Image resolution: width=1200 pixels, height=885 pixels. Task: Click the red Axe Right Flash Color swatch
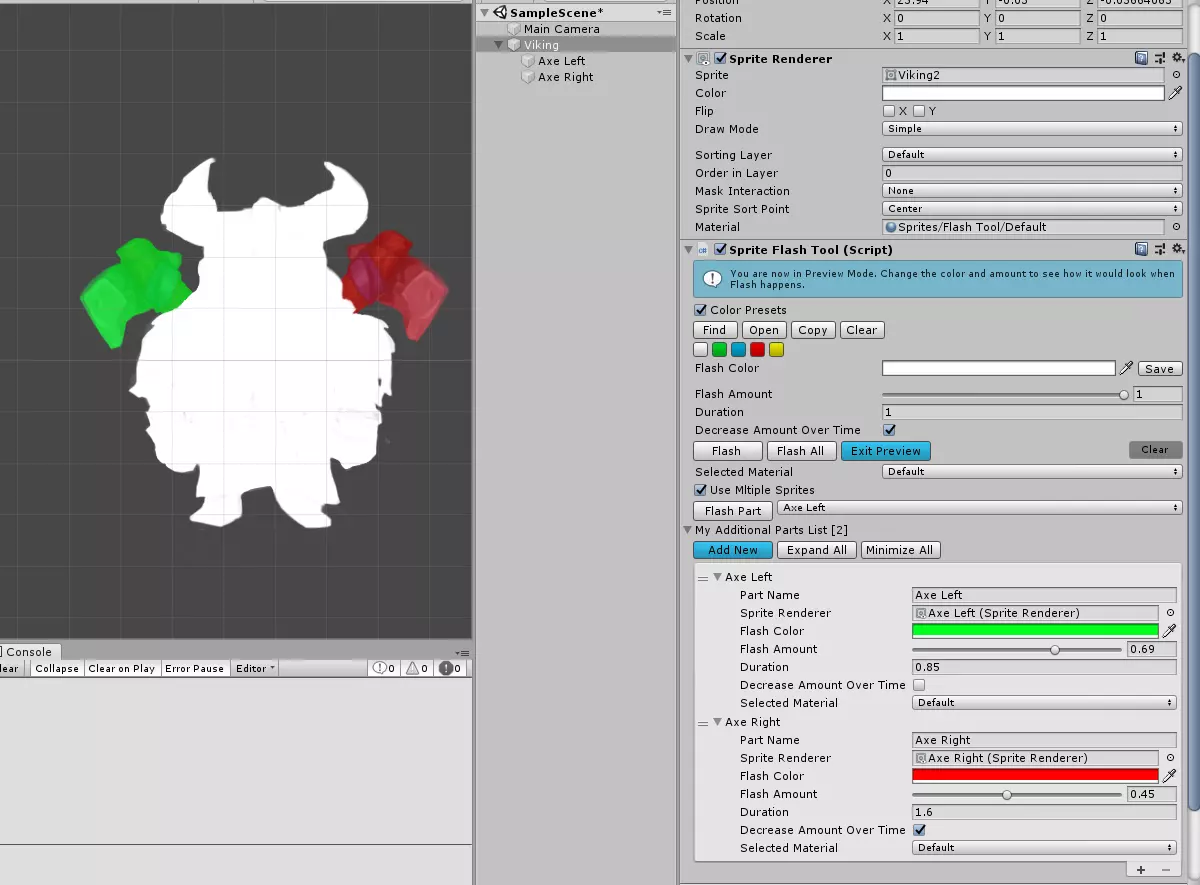coord(1036,776)
